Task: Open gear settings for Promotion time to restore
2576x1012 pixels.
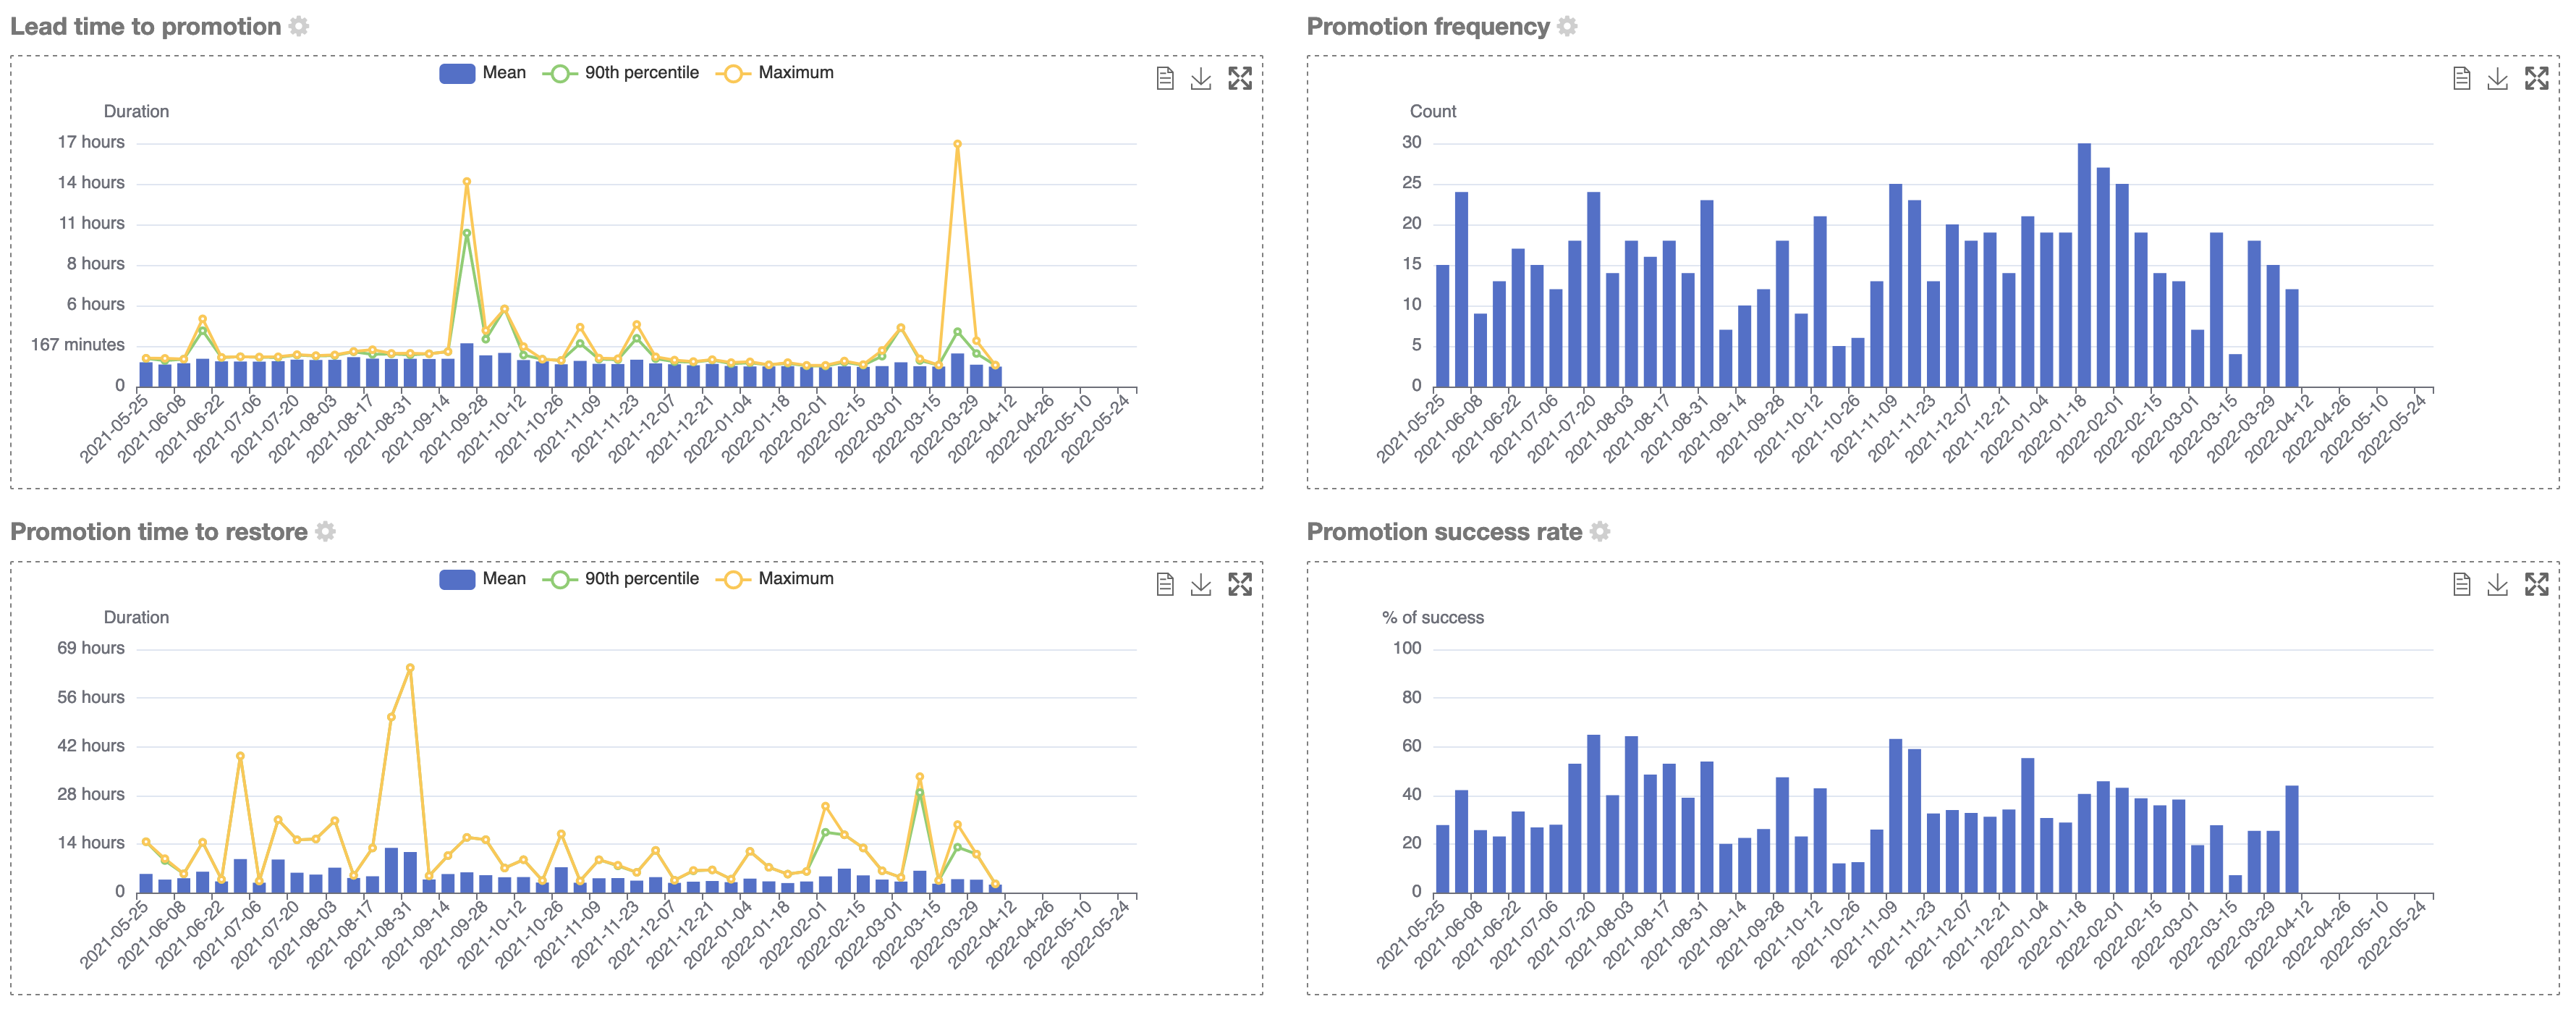Action: pyautogui.click(x=325, y=532)
